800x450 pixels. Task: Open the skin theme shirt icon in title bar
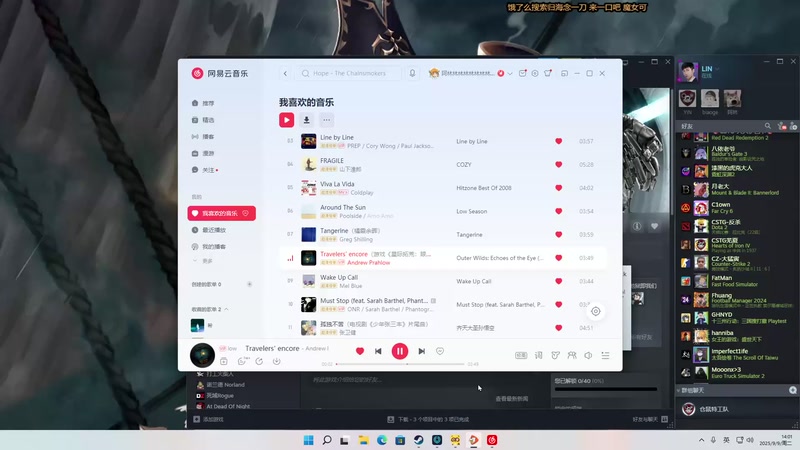click(548, 73)
